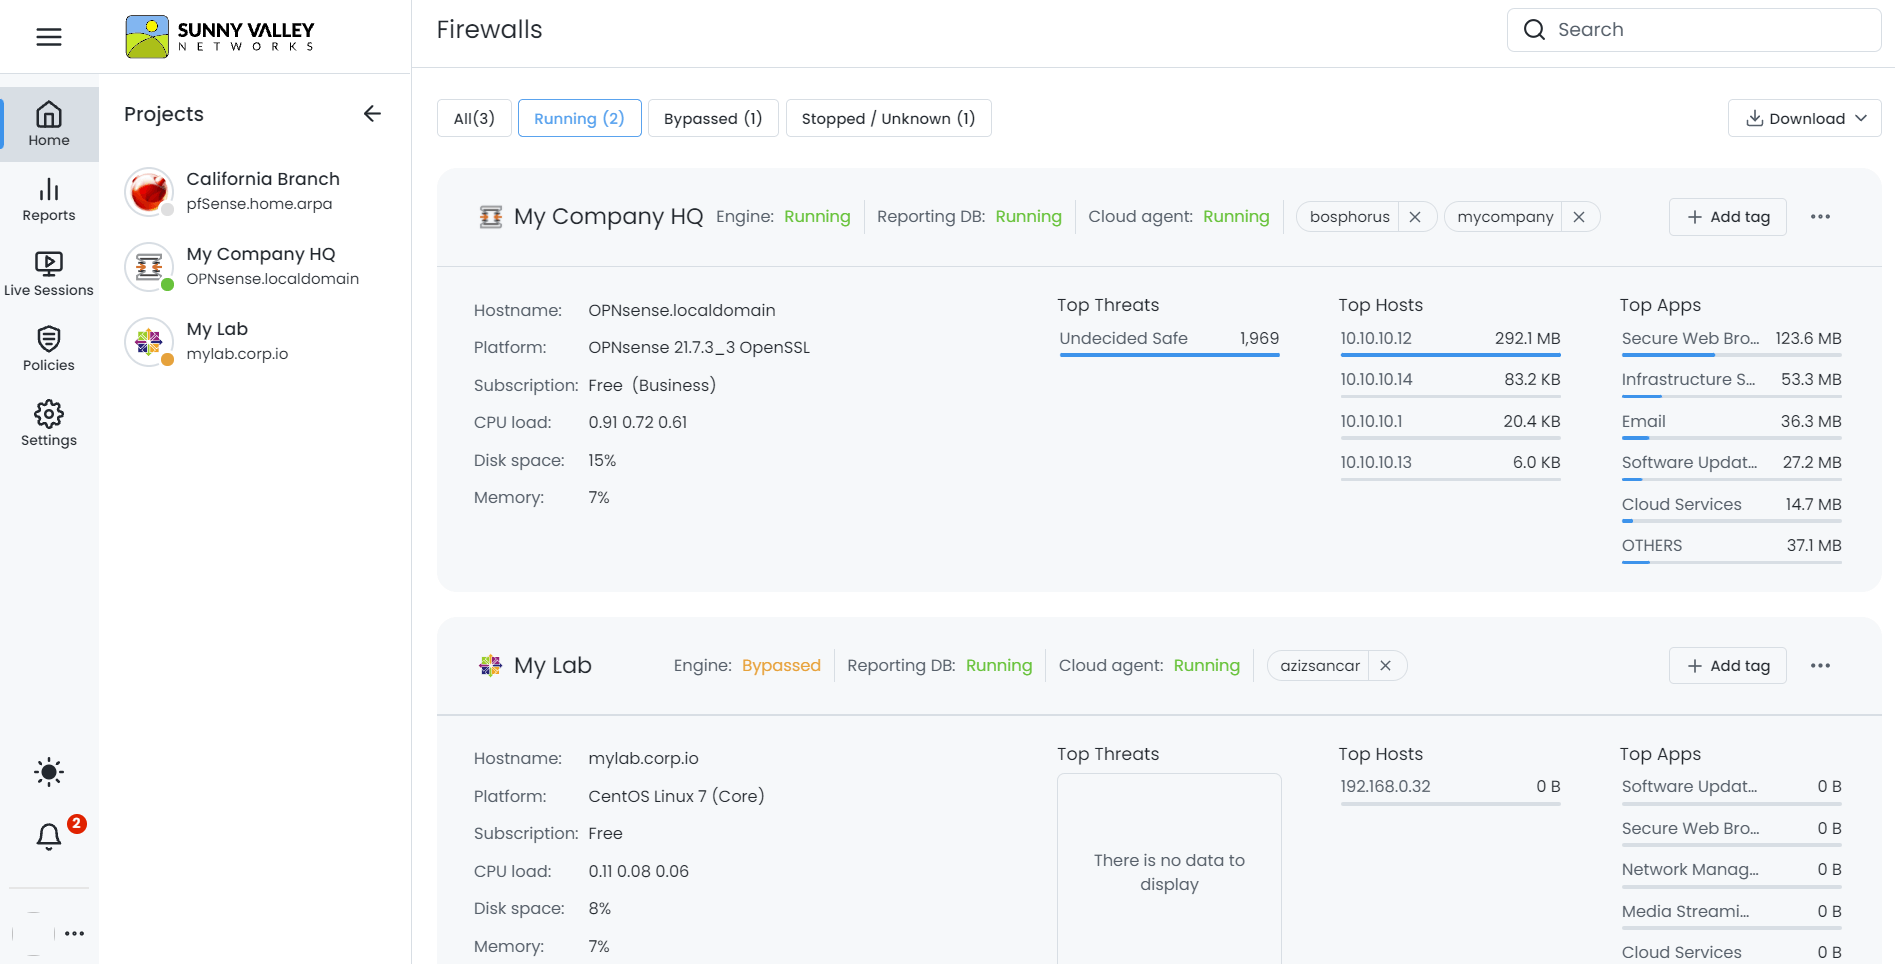1895x964 pixels.
Task: Click hostname OPNsense.localdomain value
Action: point(682,311)
